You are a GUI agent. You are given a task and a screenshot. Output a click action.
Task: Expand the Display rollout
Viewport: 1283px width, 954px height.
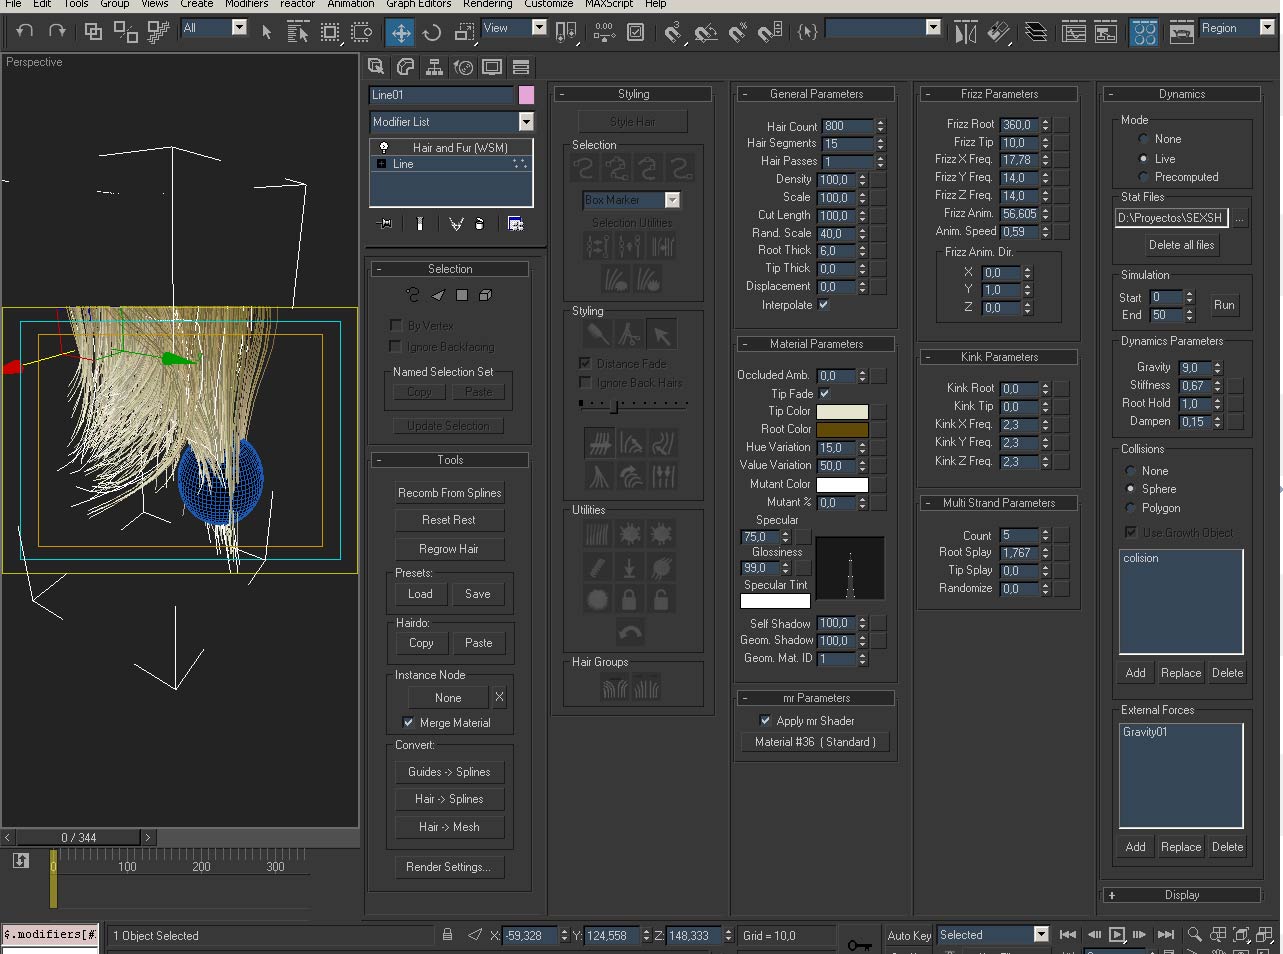click(x=1181, y=895)
